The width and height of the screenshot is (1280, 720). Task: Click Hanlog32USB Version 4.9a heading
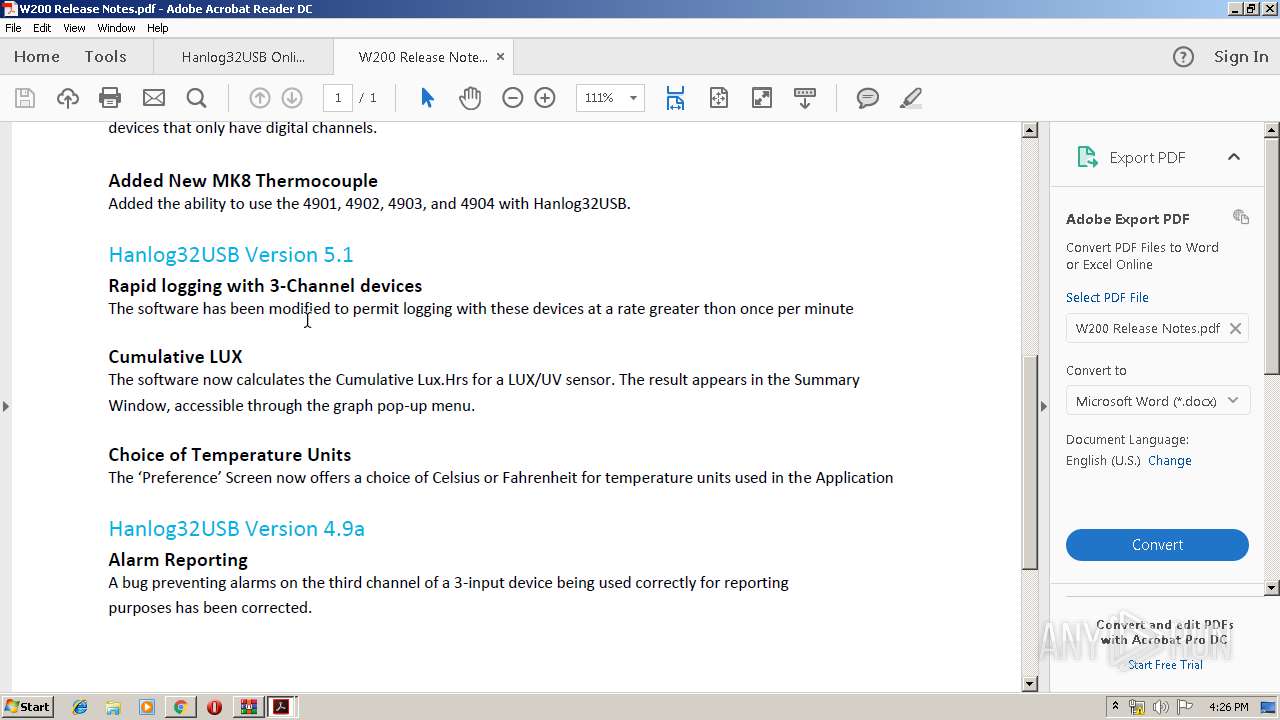[236, 528]
